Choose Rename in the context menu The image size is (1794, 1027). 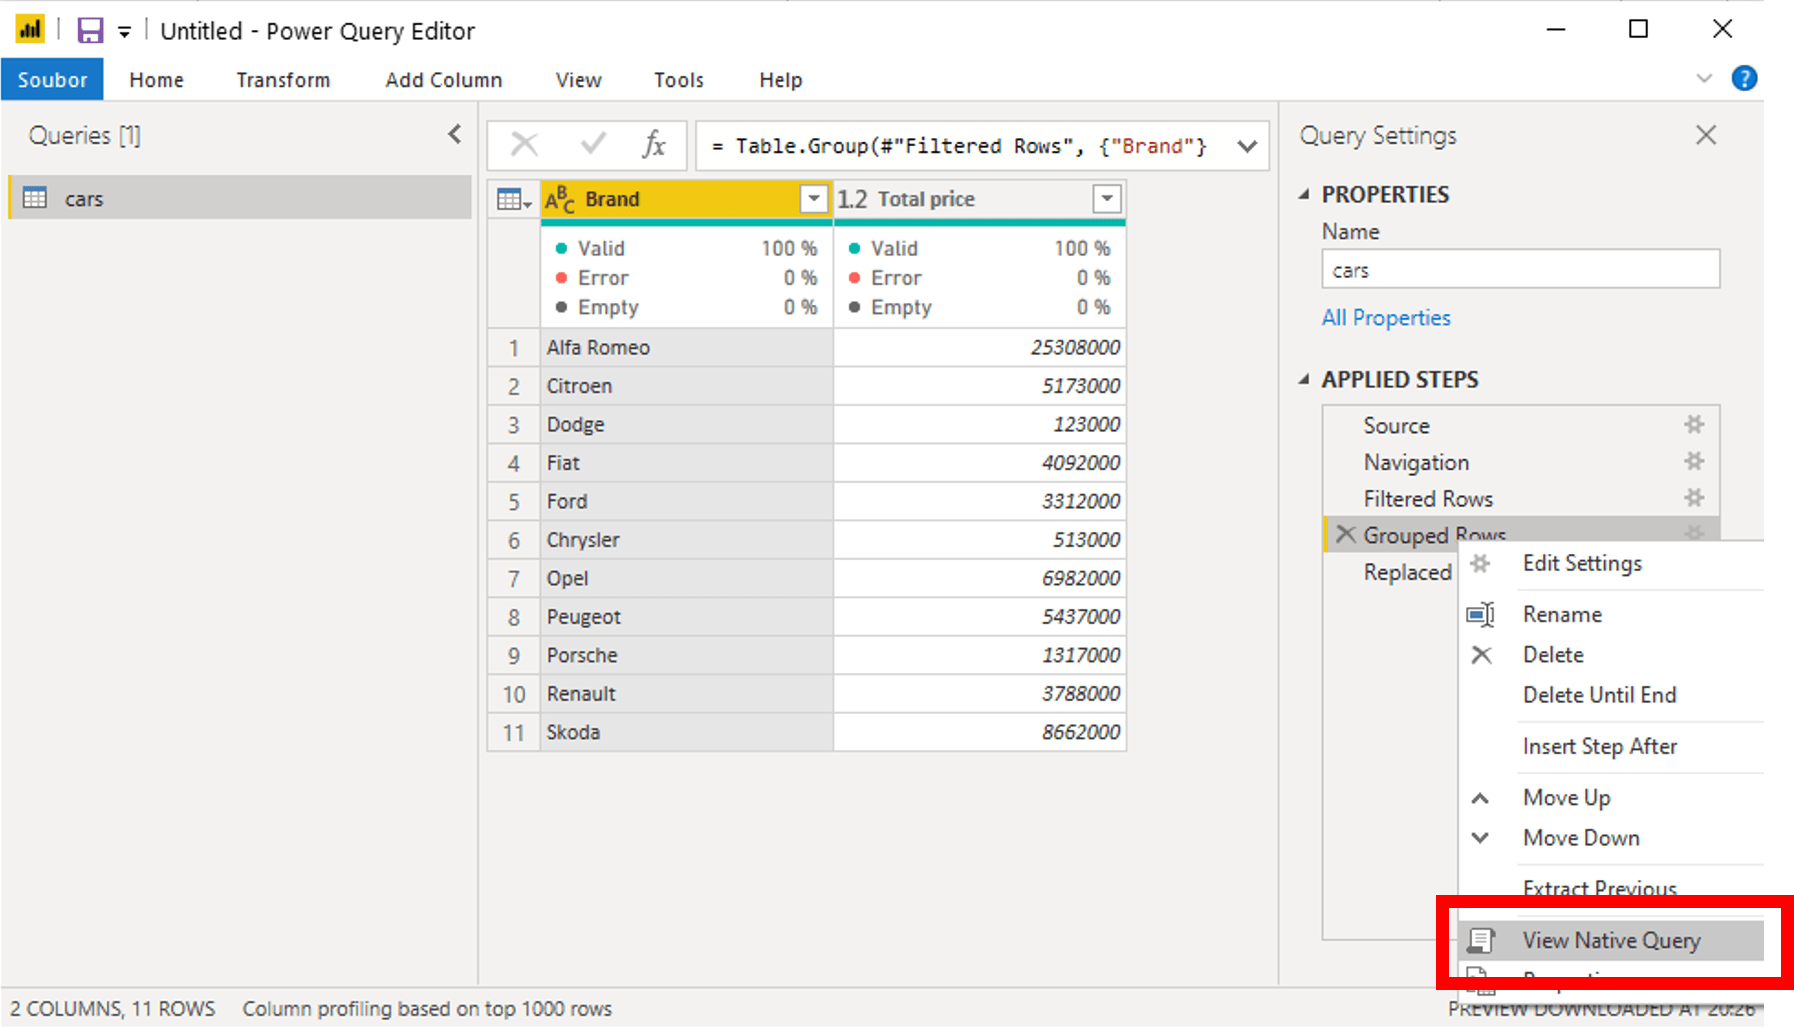1562,614
